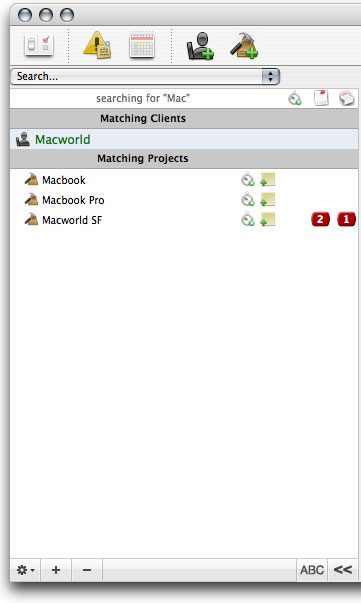Click pinned note icon in search header
Image resolution: width=361 pixels, height=603 pixels.
click(321, 98)
